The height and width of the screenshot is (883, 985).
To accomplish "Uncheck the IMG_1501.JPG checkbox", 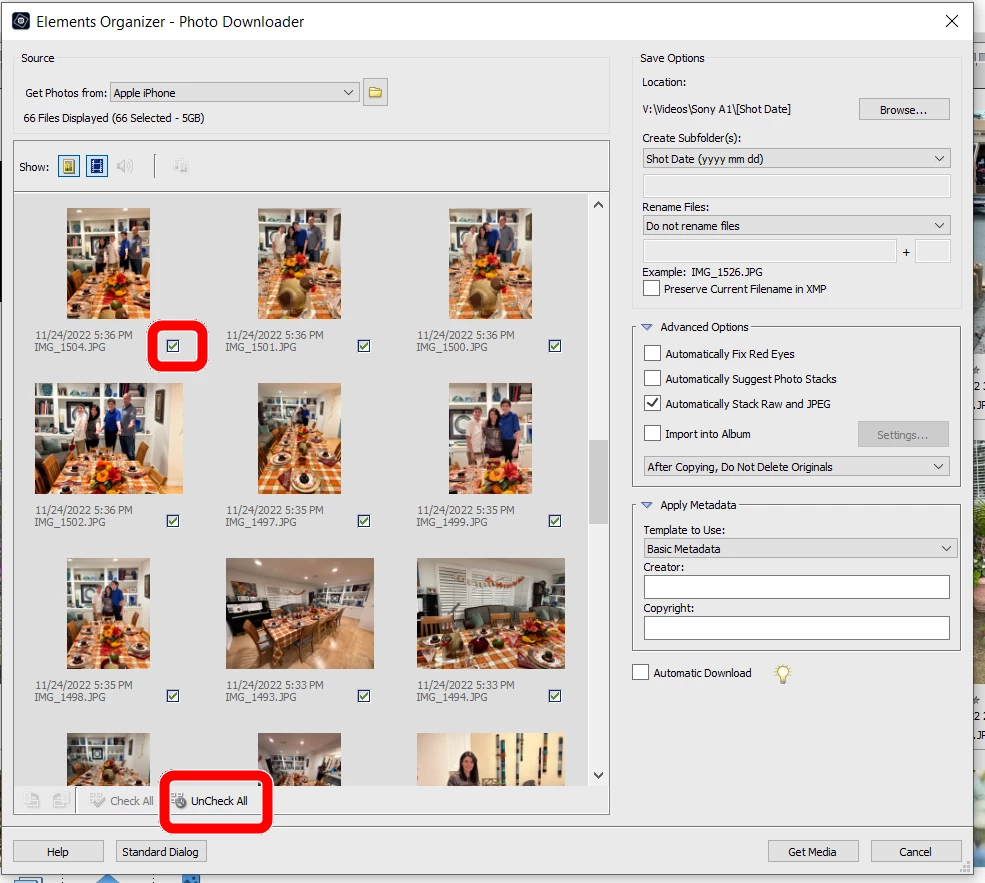I will [x=364, y=346].
